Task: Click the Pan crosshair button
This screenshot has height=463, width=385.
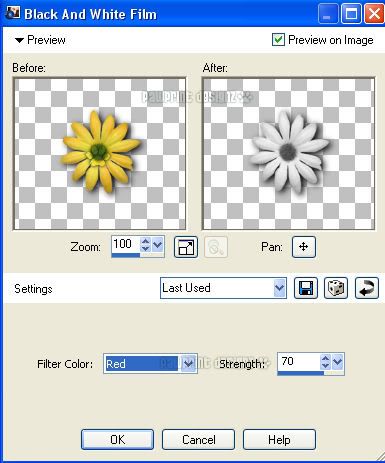Action: [x=304, y=247]
